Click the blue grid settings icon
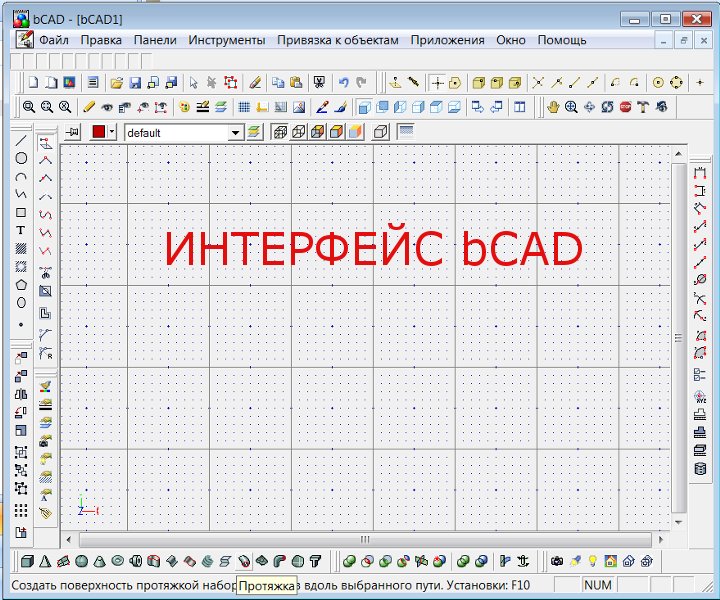The height and width of the screenshot is (600, 720). coord(244,107)
